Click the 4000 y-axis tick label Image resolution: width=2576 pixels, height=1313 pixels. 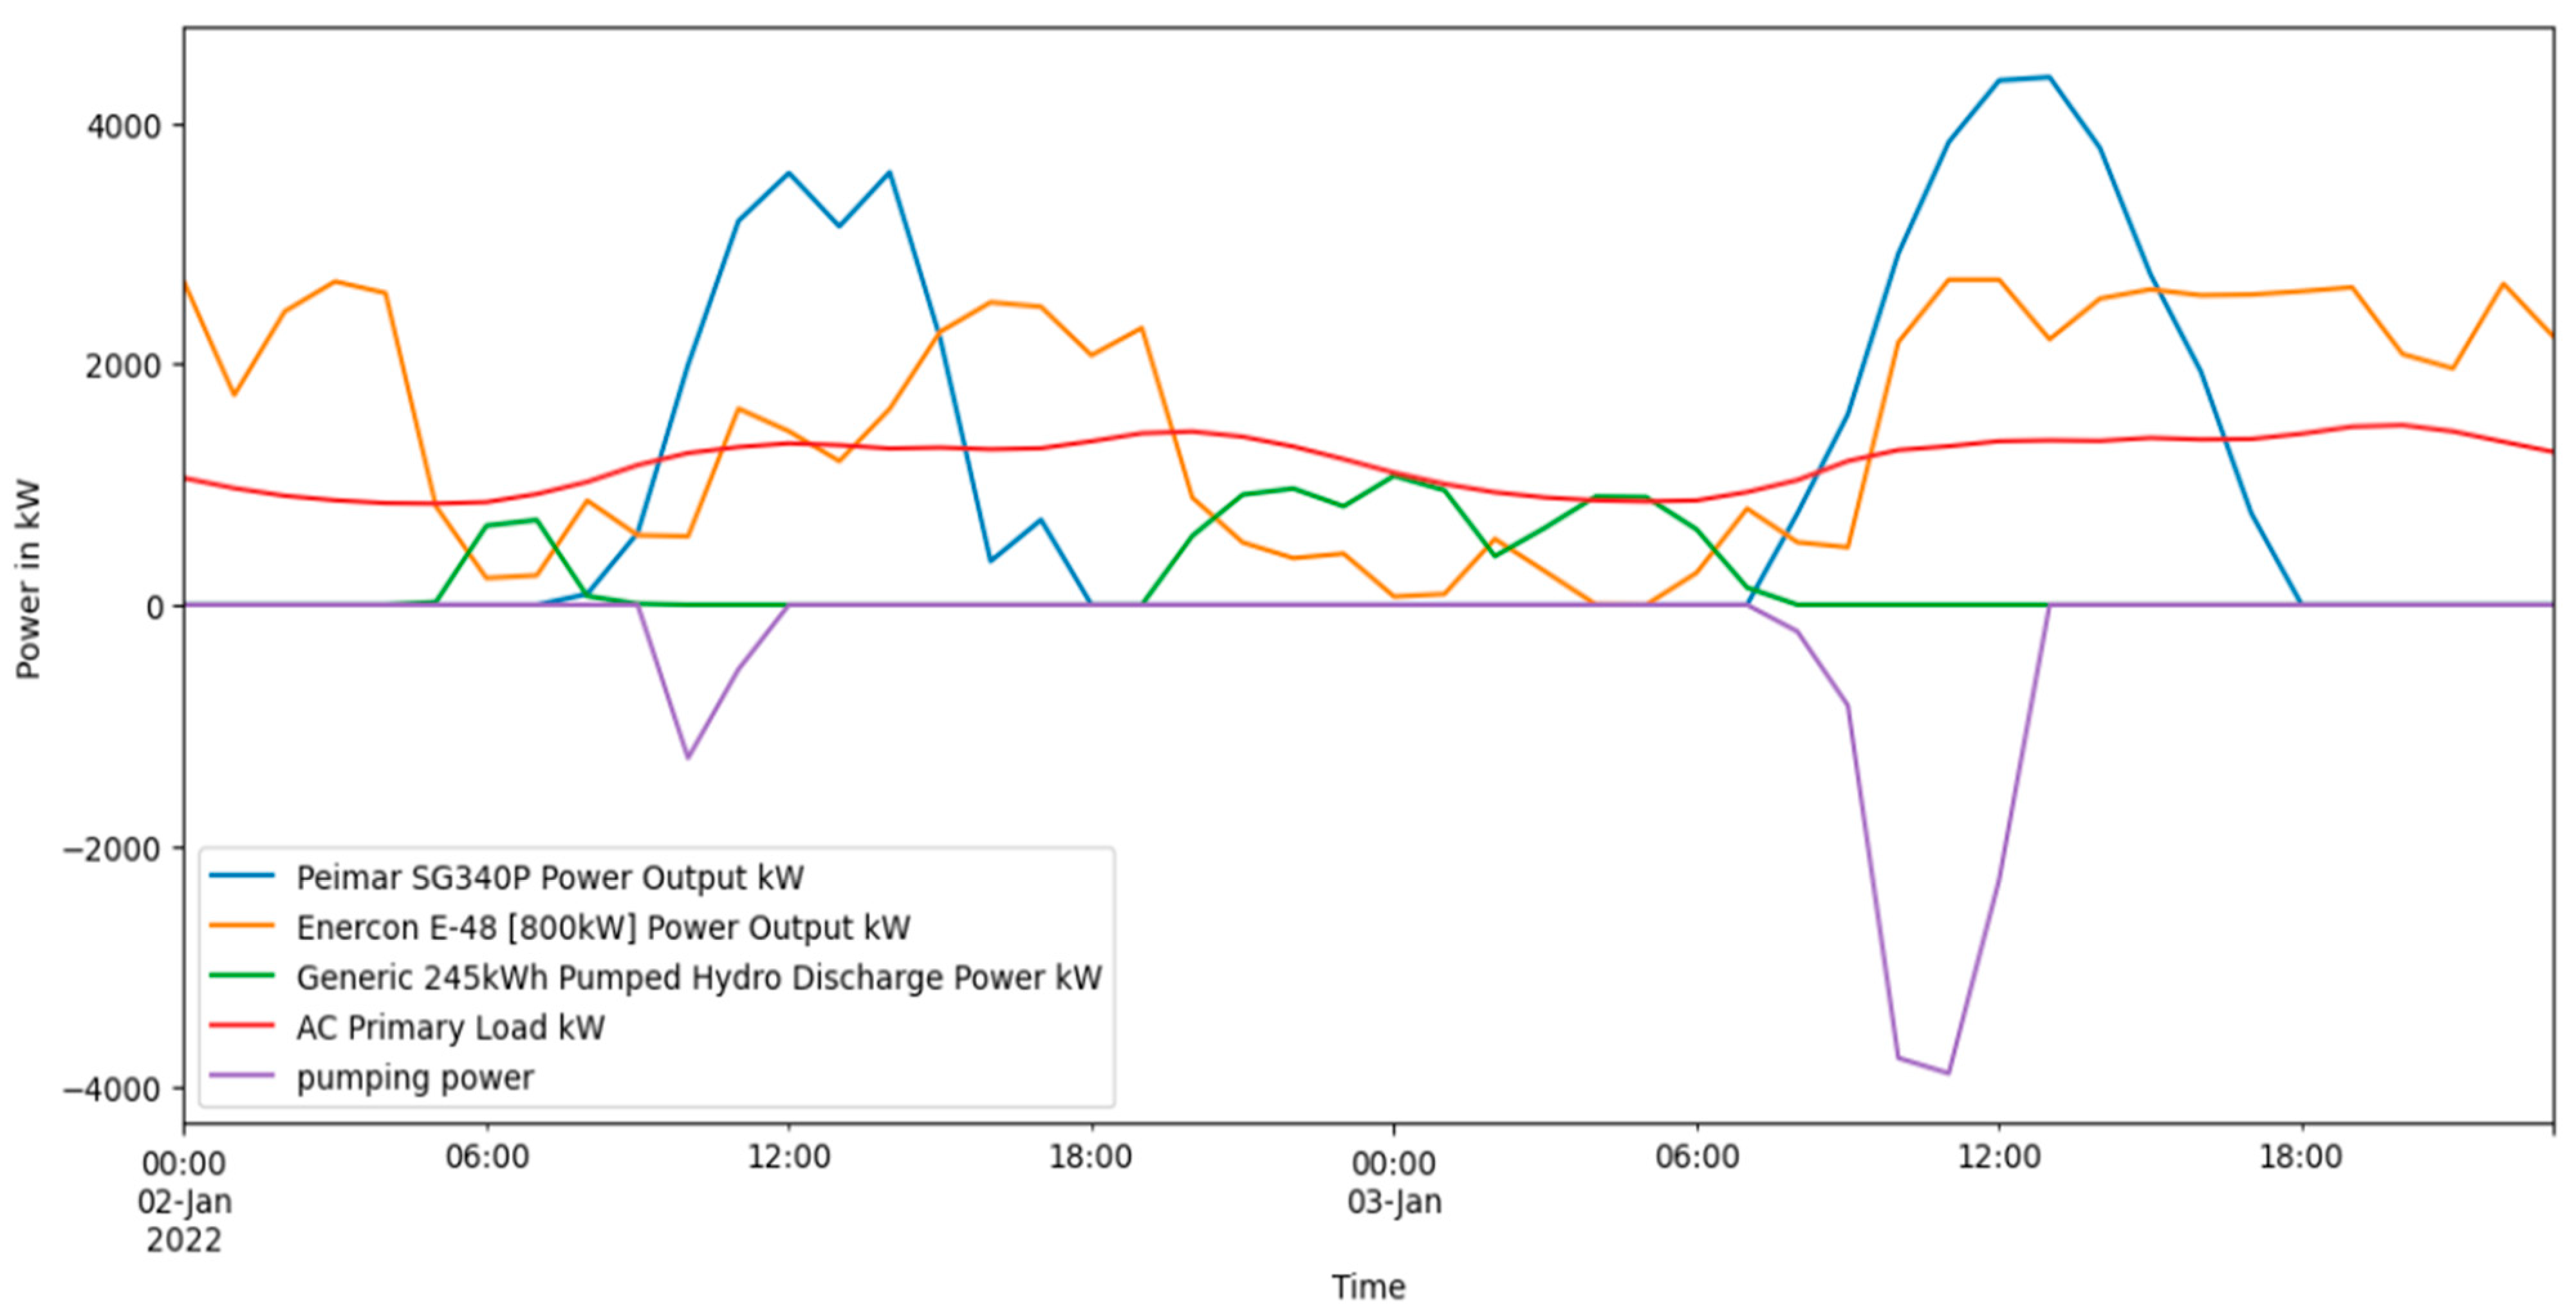coord(123,126)
